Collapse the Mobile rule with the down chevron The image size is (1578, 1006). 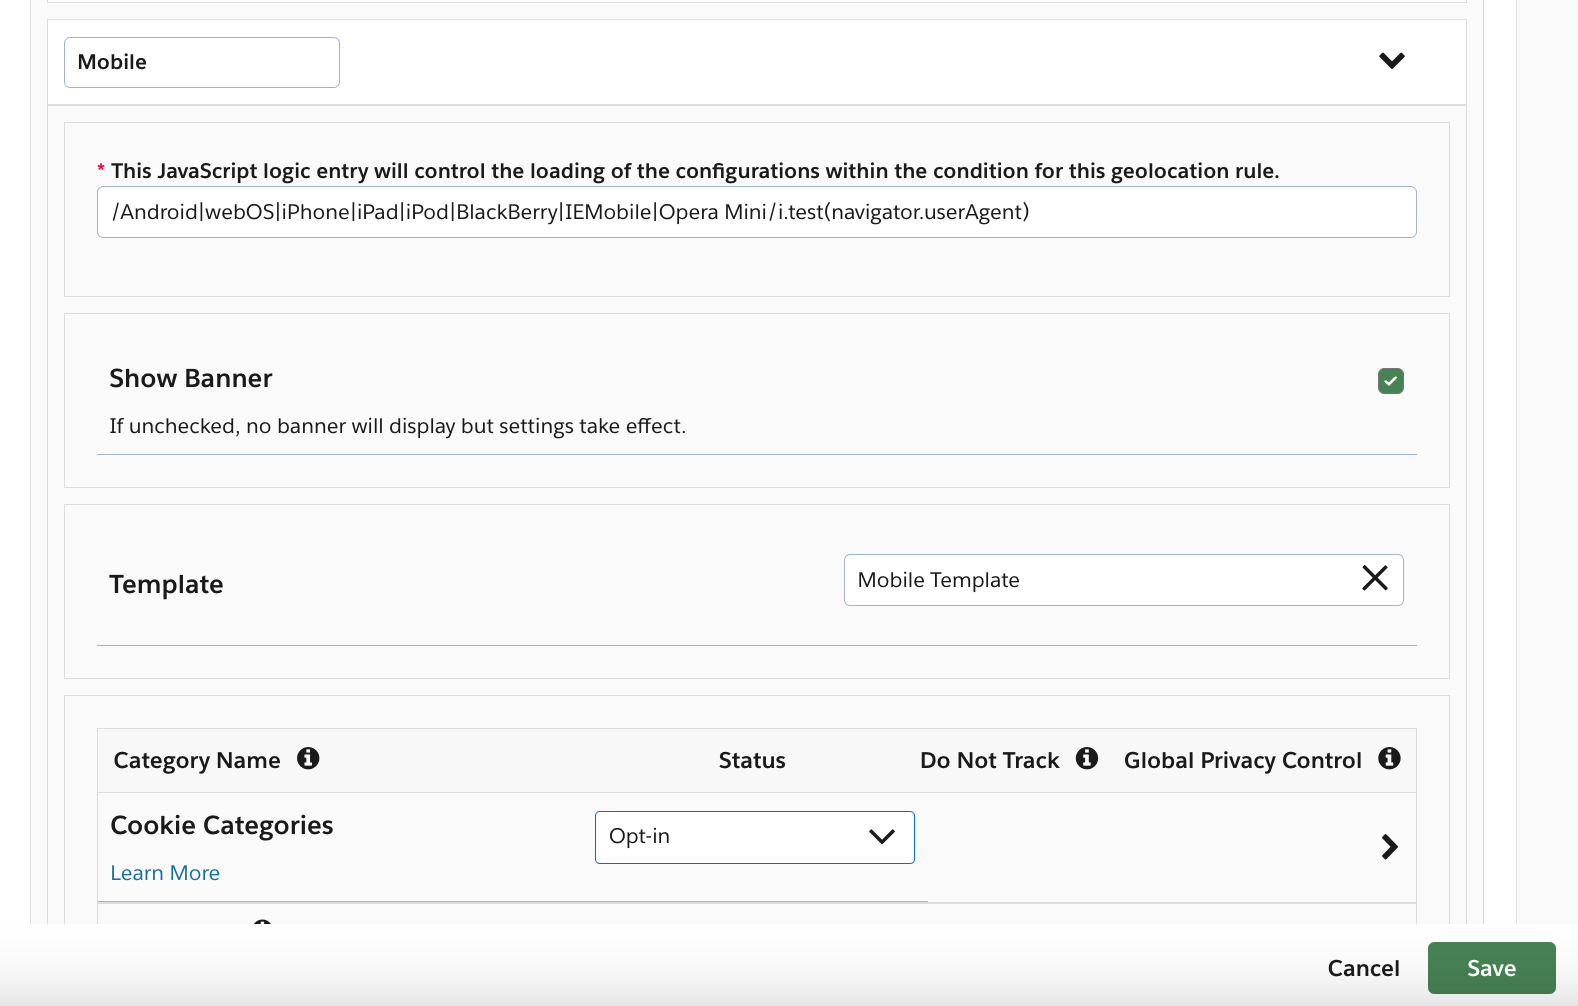coord(1391,61)
